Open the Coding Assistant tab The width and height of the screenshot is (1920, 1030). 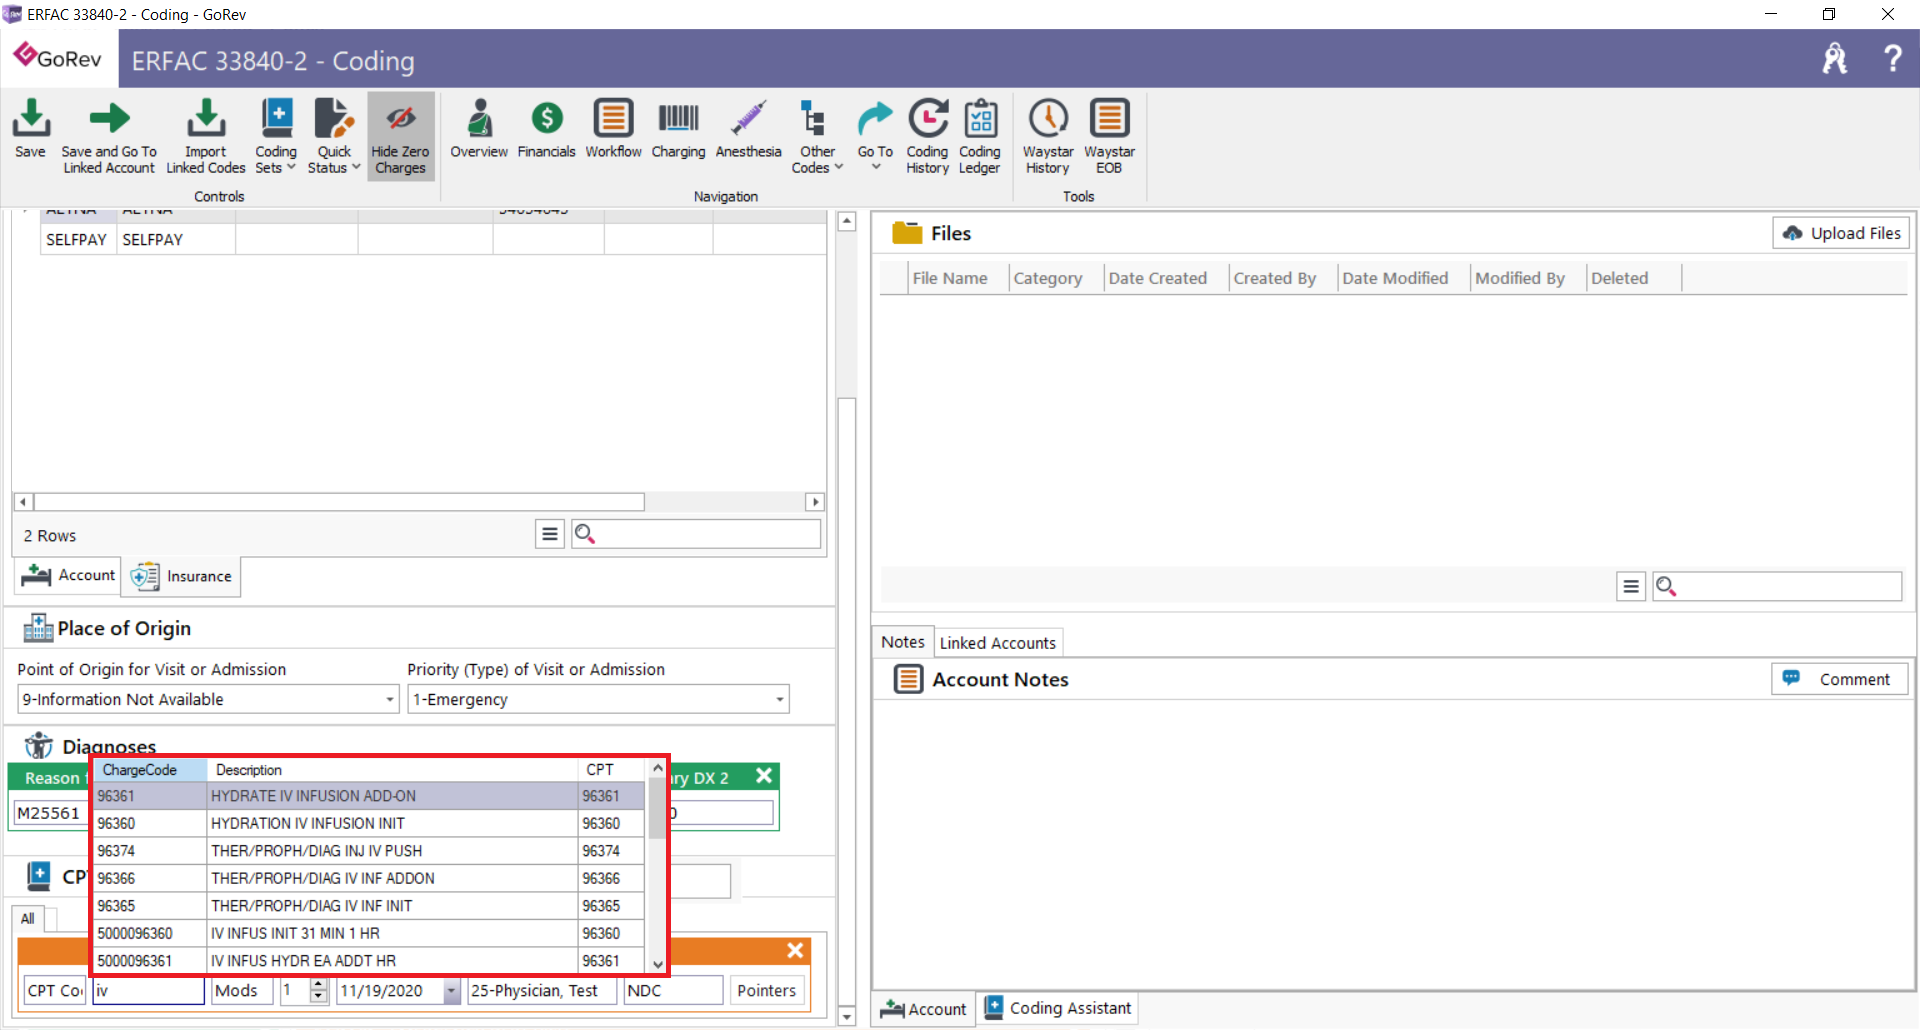1058,1008
